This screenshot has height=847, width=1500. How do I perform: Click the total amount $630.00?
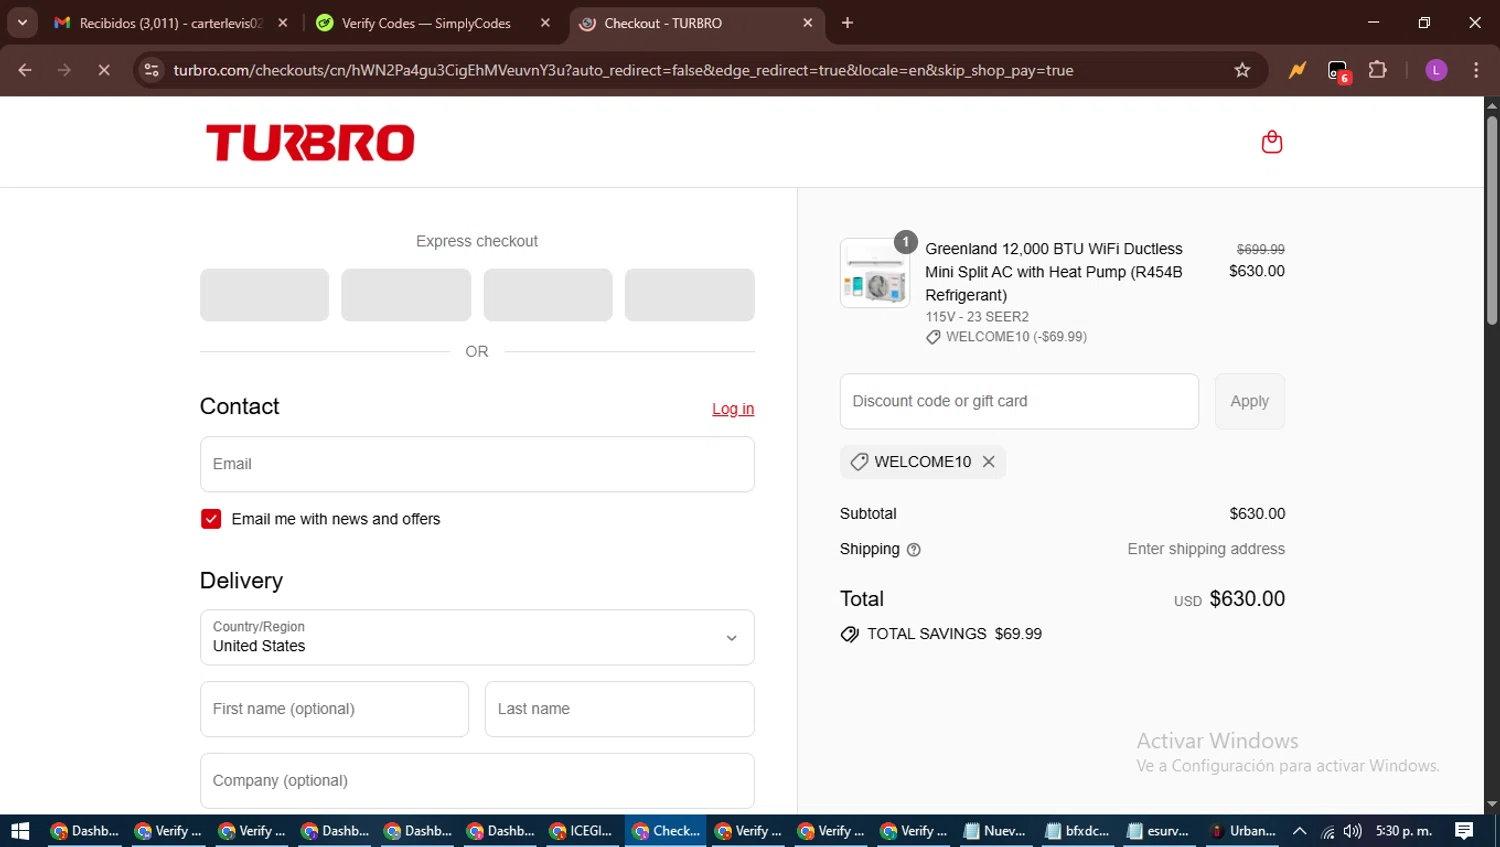(1247, 599)
